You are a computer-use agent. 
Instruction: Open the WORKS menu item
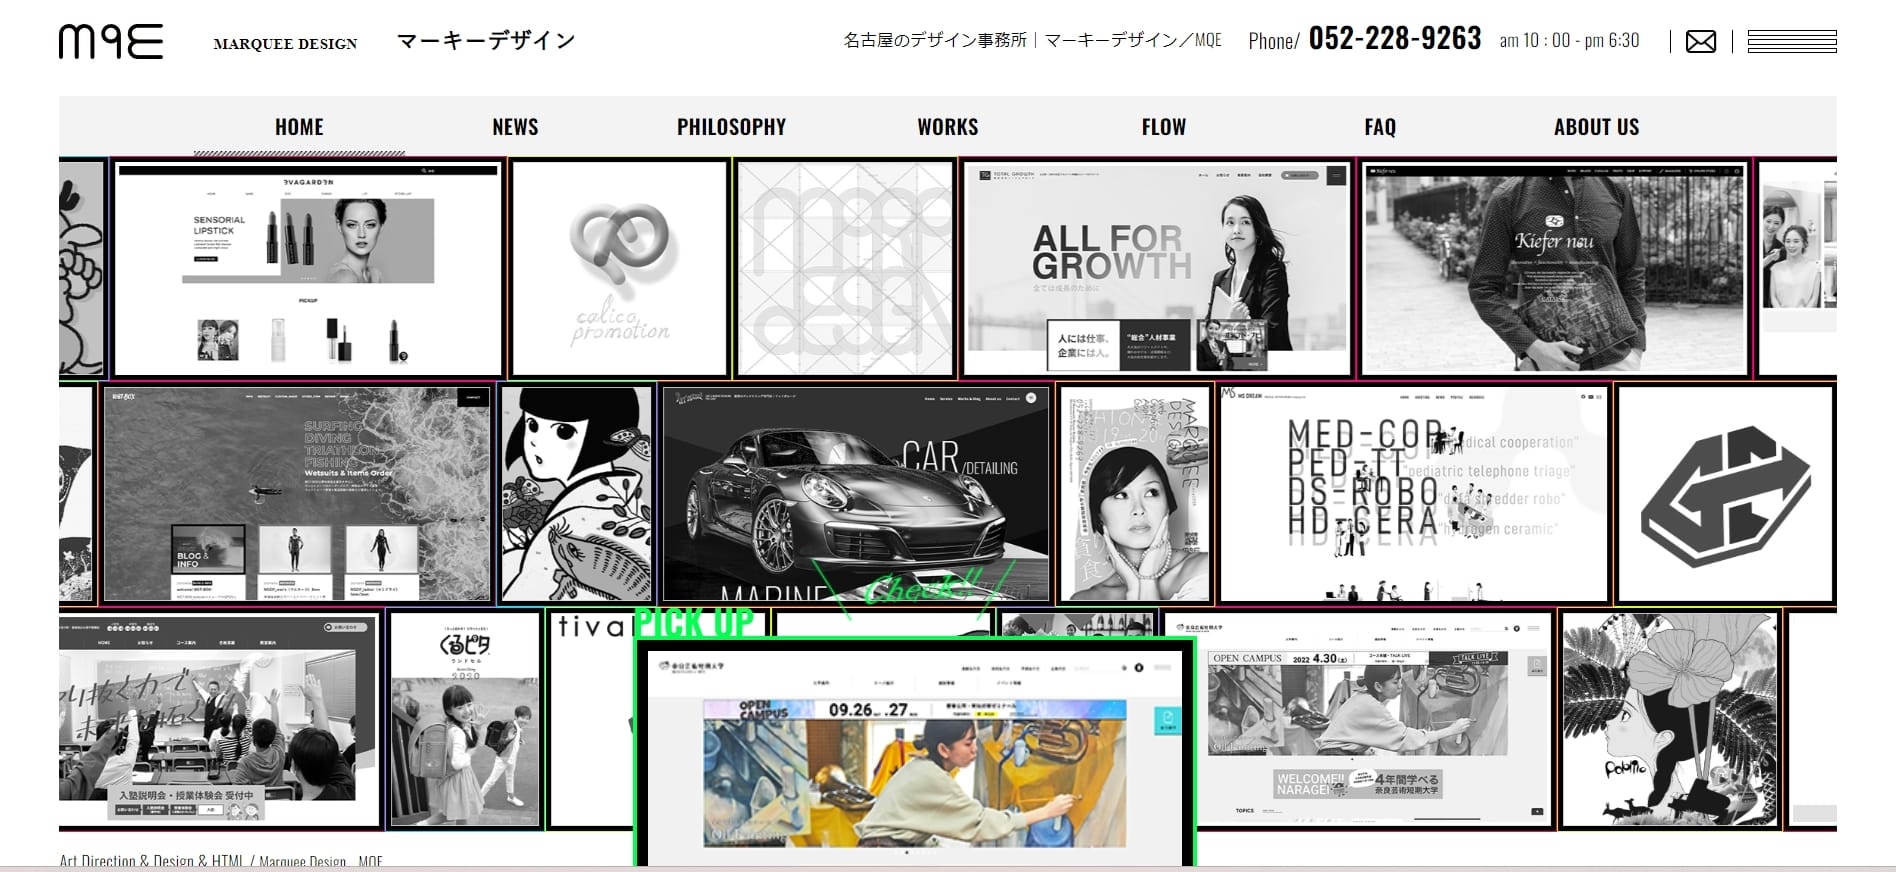tap(948, 127)
